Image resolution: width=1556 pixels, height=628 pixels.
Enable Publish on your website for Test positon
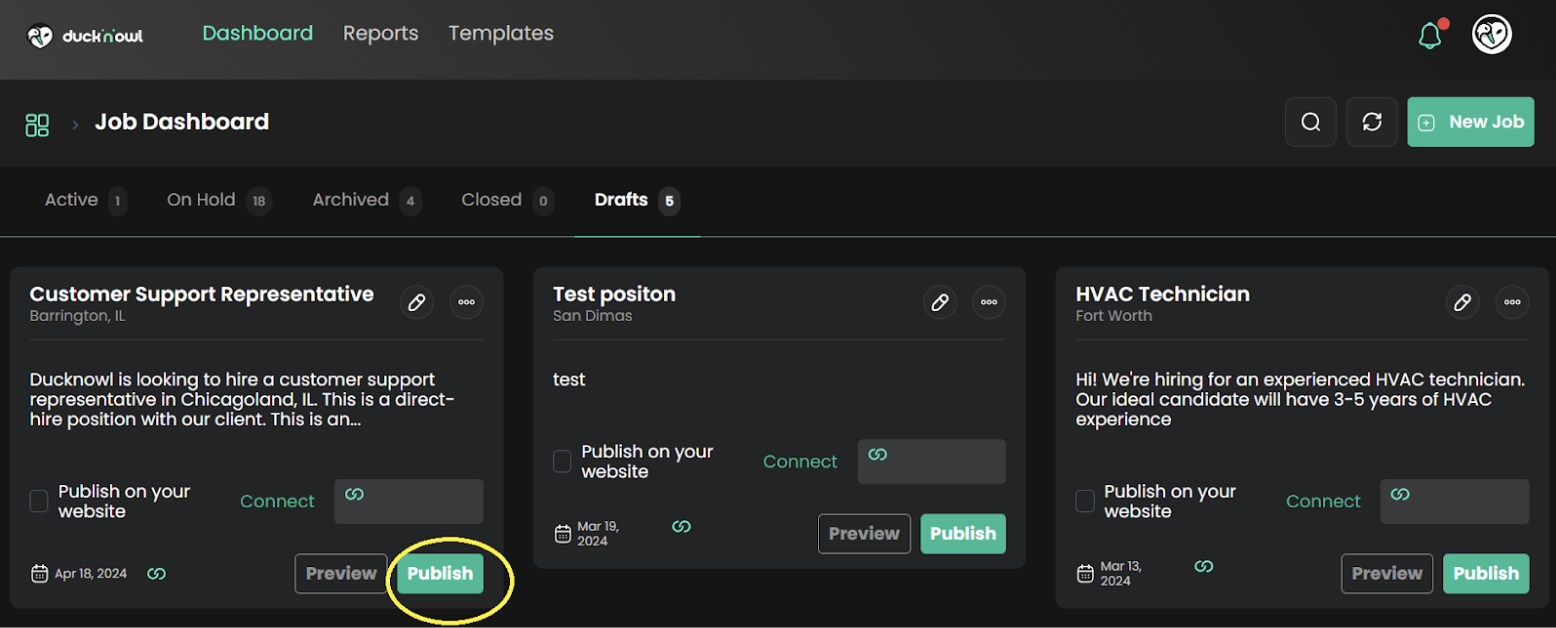[x=562, y=461]
